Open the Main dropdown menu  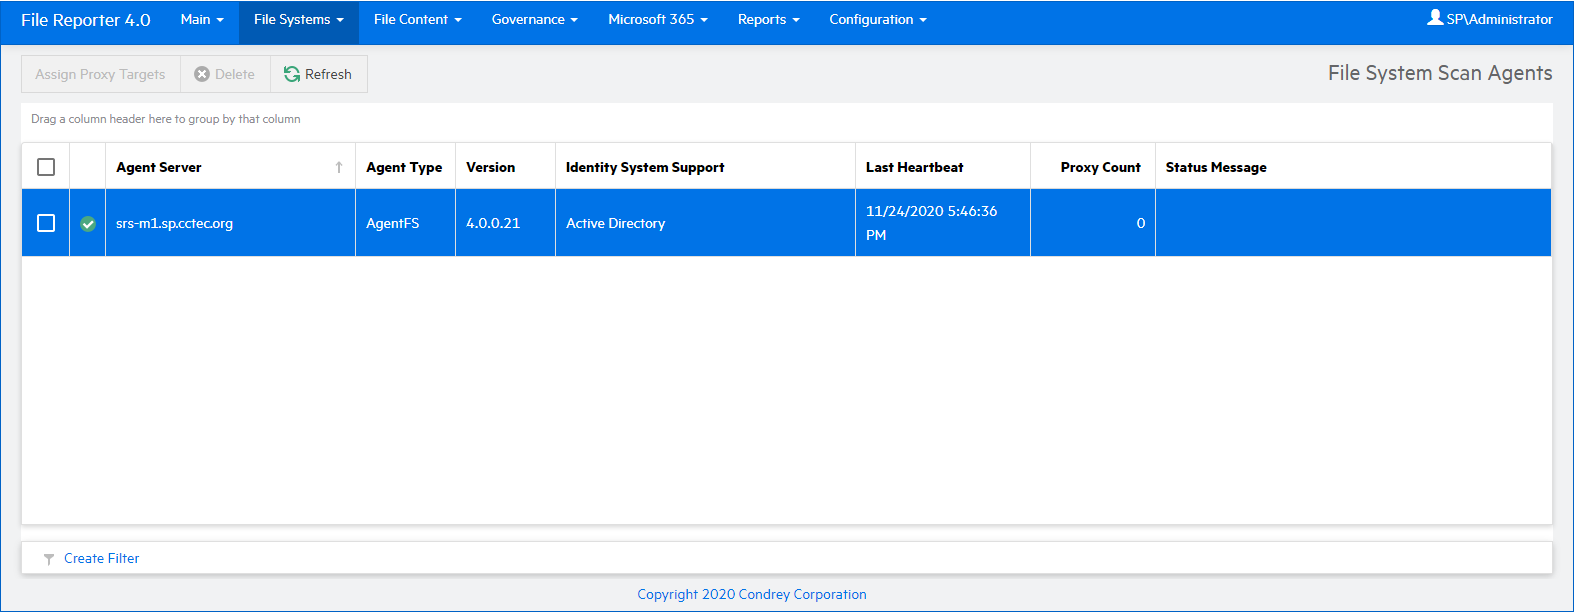tap(202, 20)
